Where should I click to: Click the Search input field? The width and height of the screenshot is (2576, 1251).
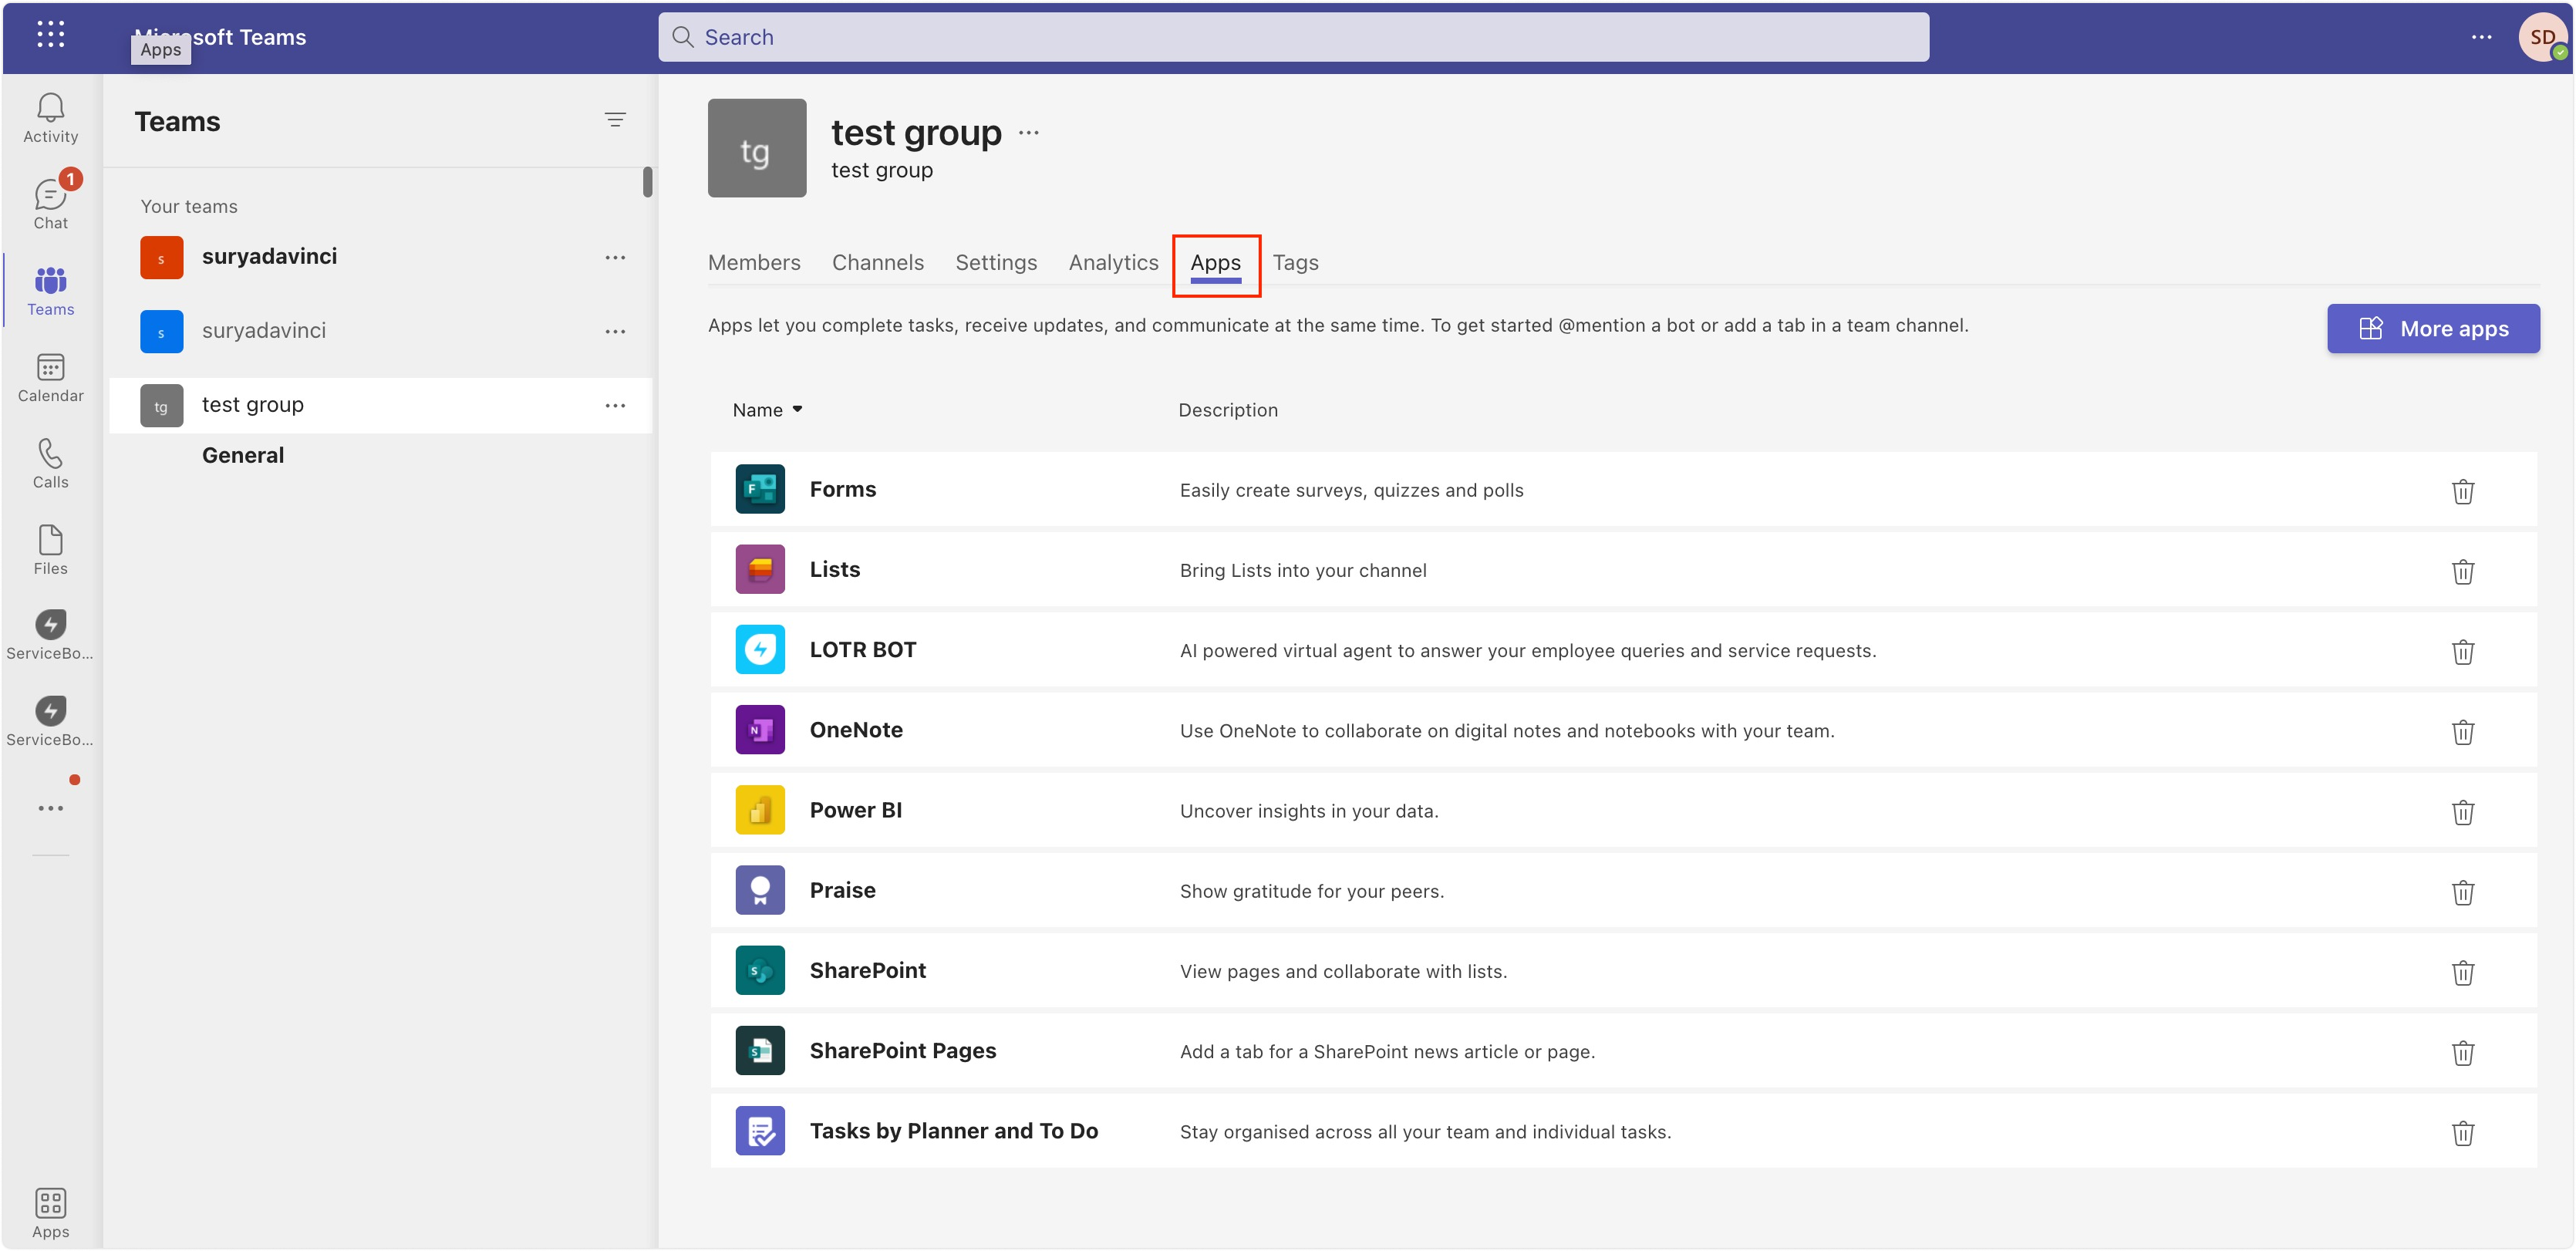[1292, 37]
